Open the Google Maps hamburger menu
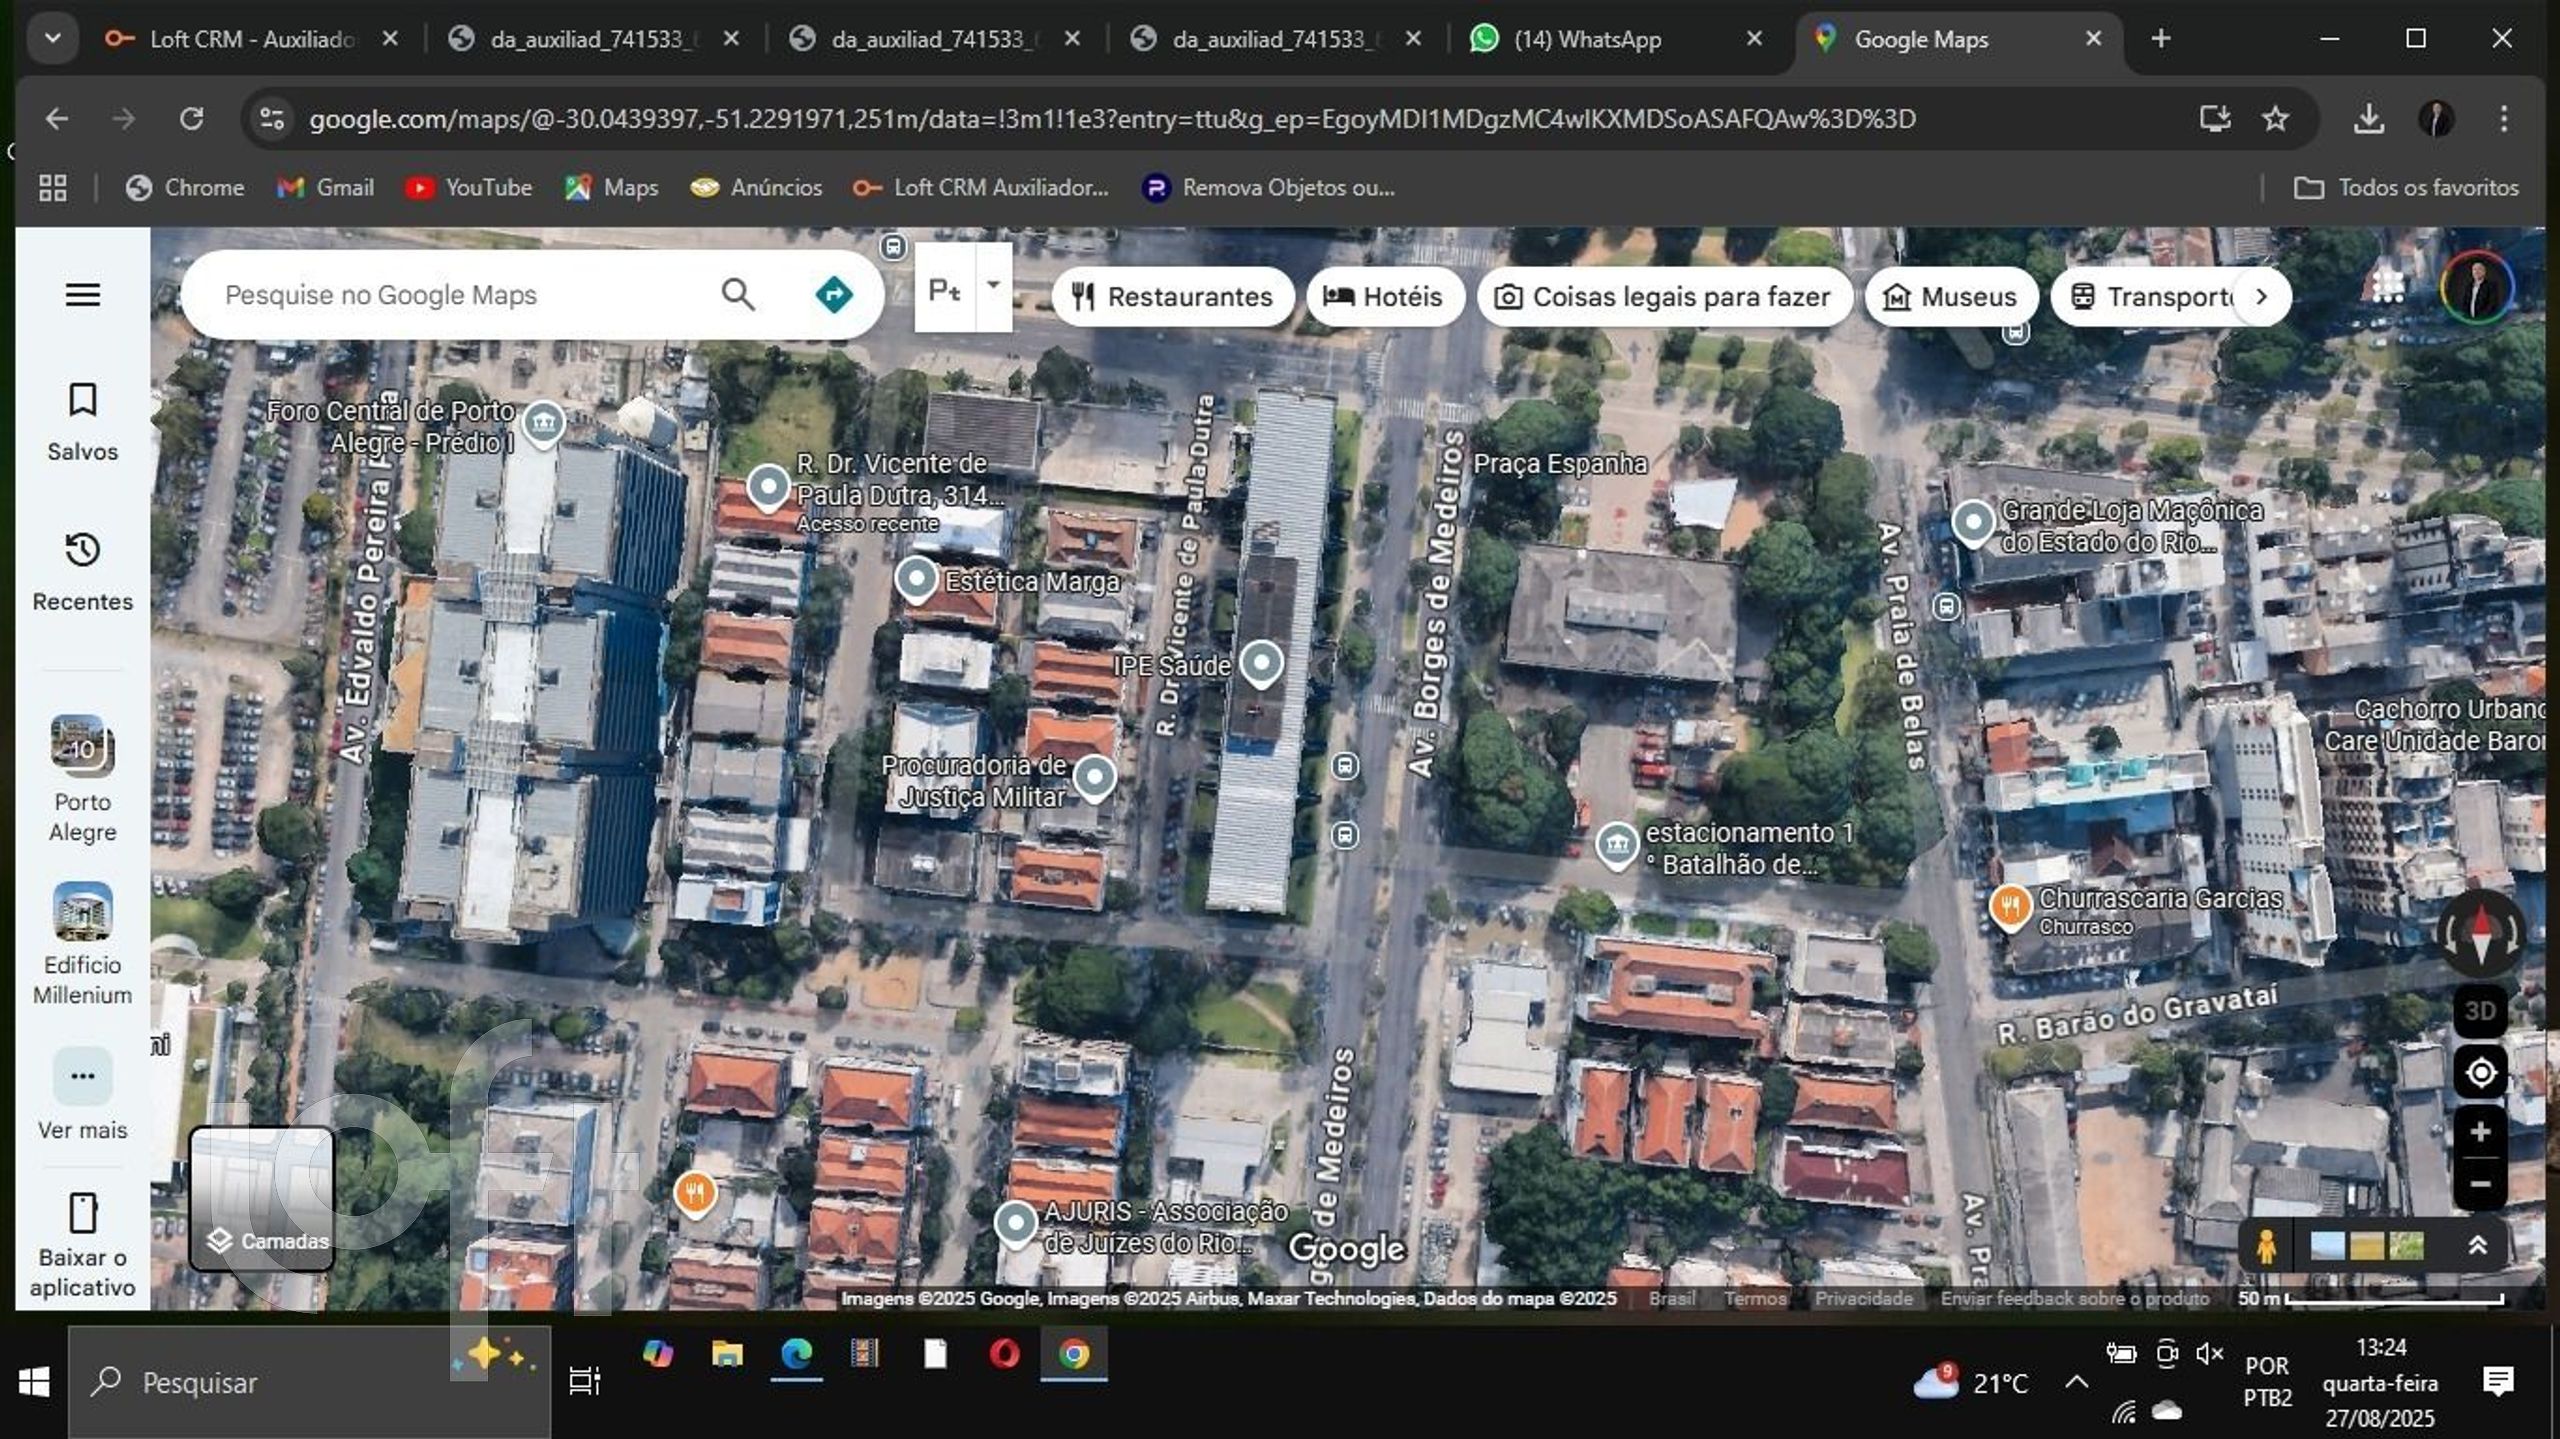 (x=82, y=293)
